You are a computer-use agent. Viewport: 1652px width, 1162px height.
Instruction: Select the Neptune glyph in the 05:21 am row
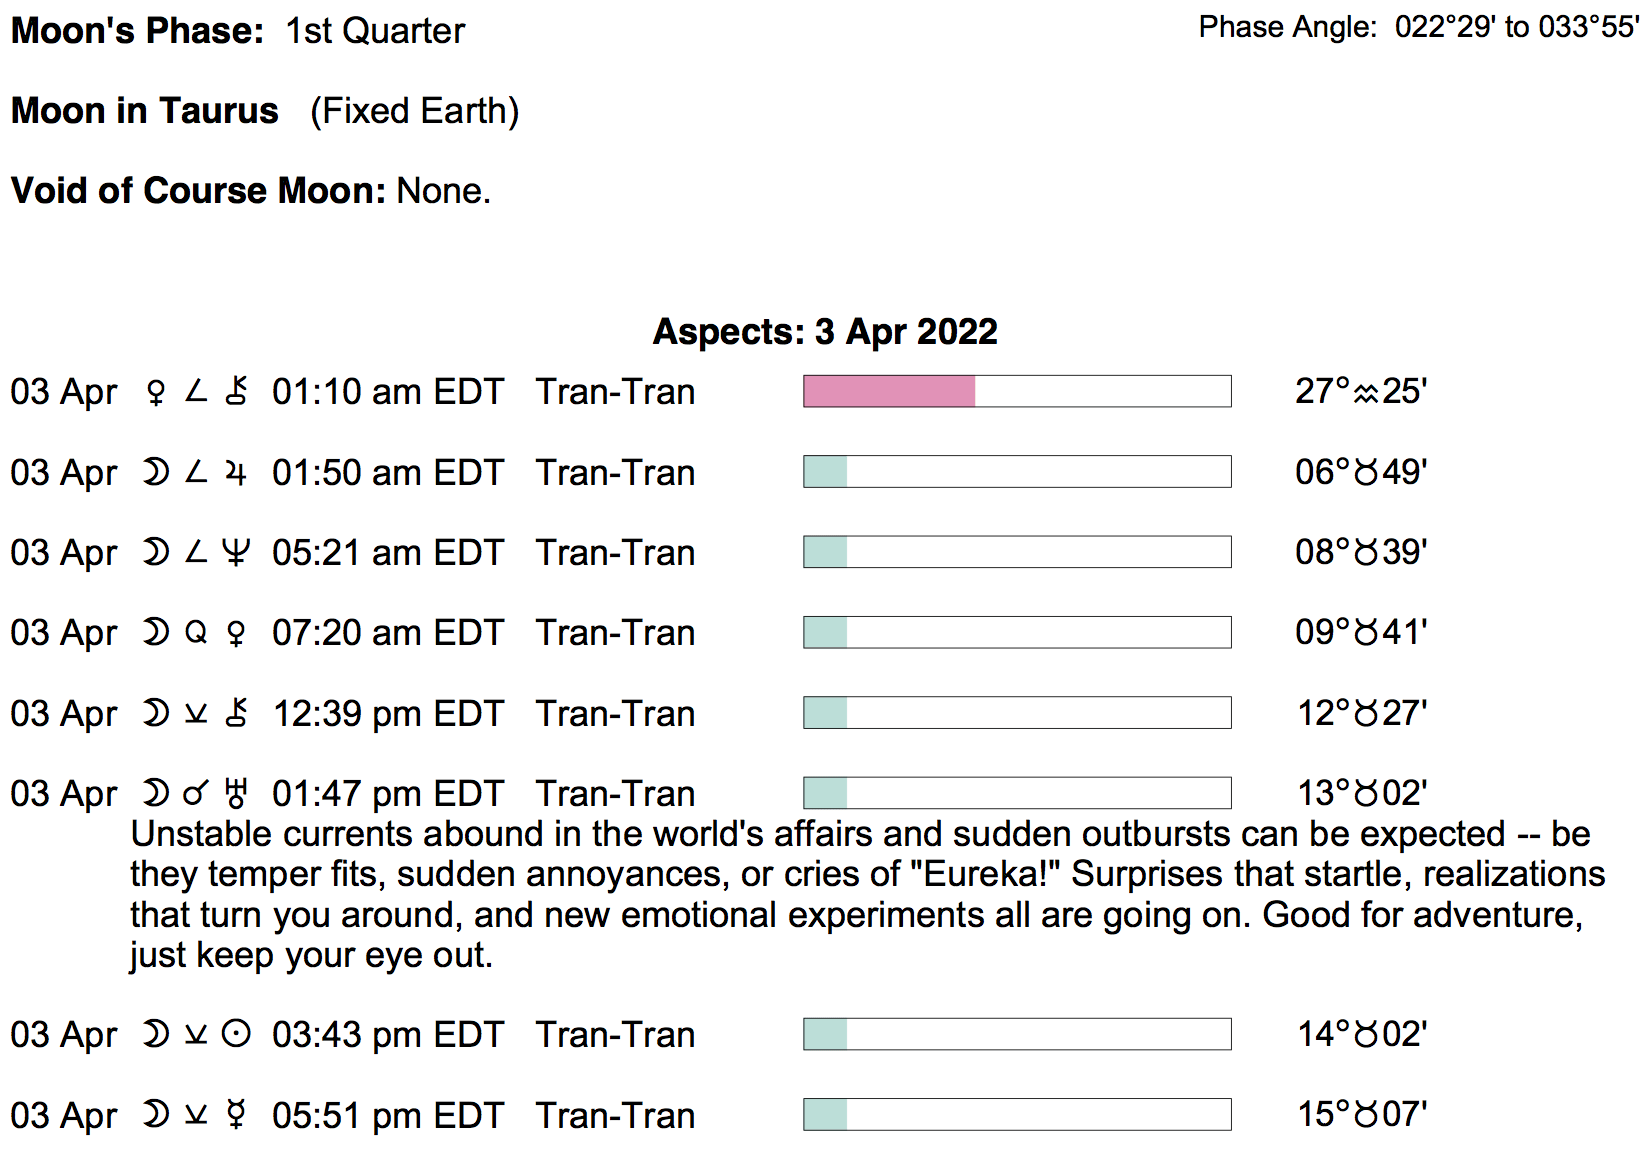[236, 552]
